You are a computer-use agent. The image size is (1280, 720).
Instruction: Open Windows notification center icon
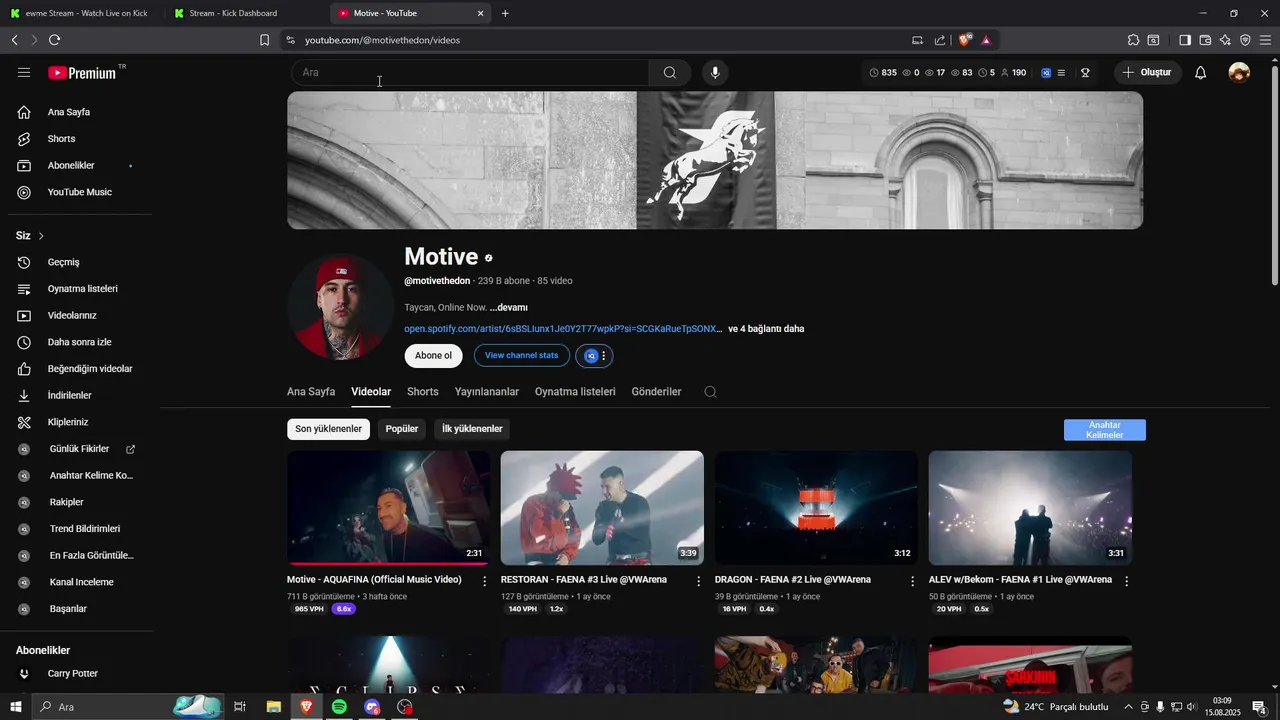click(x=1260, y=707)
